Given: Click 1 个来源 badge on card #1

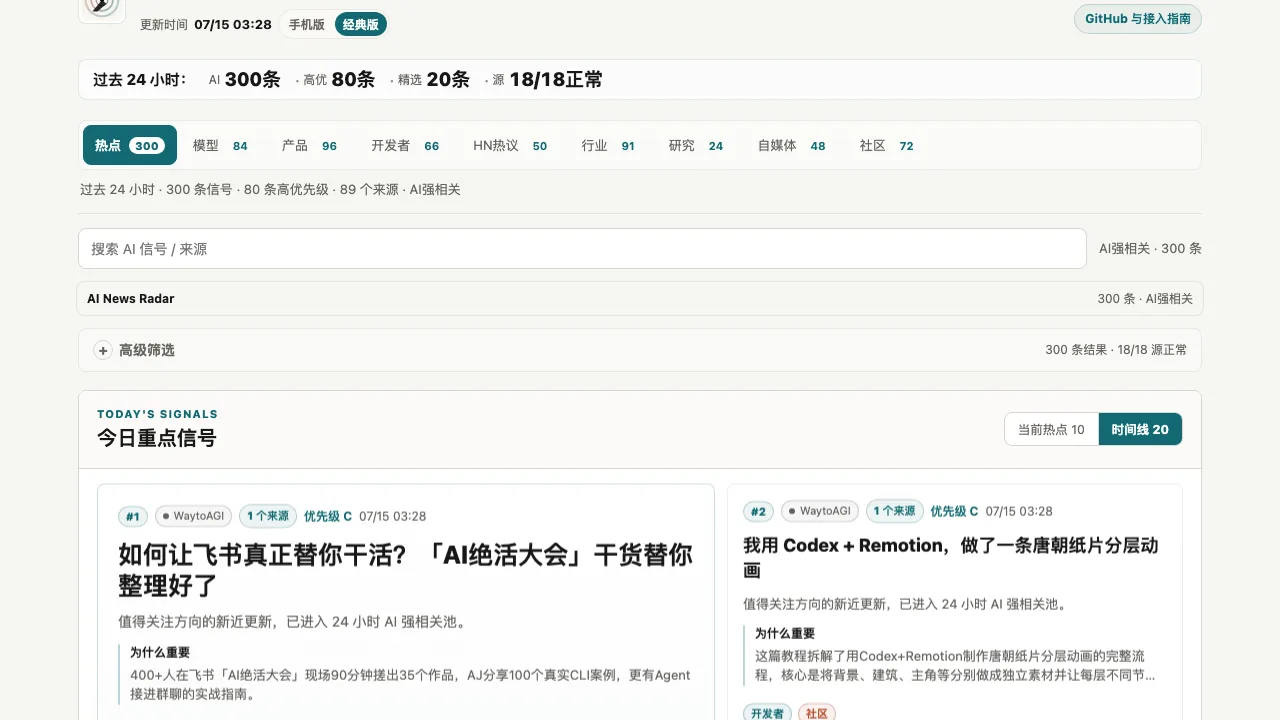Looking at the screenshot, I should click(x=267, y=516).
